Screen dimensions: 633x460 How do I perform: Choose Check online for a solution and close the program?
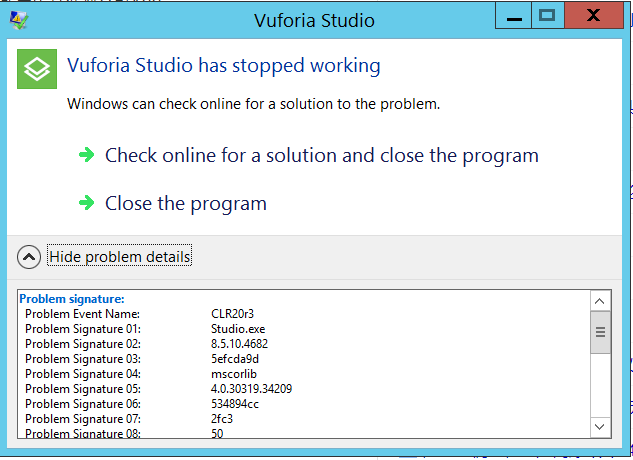(x=322, y=156)
